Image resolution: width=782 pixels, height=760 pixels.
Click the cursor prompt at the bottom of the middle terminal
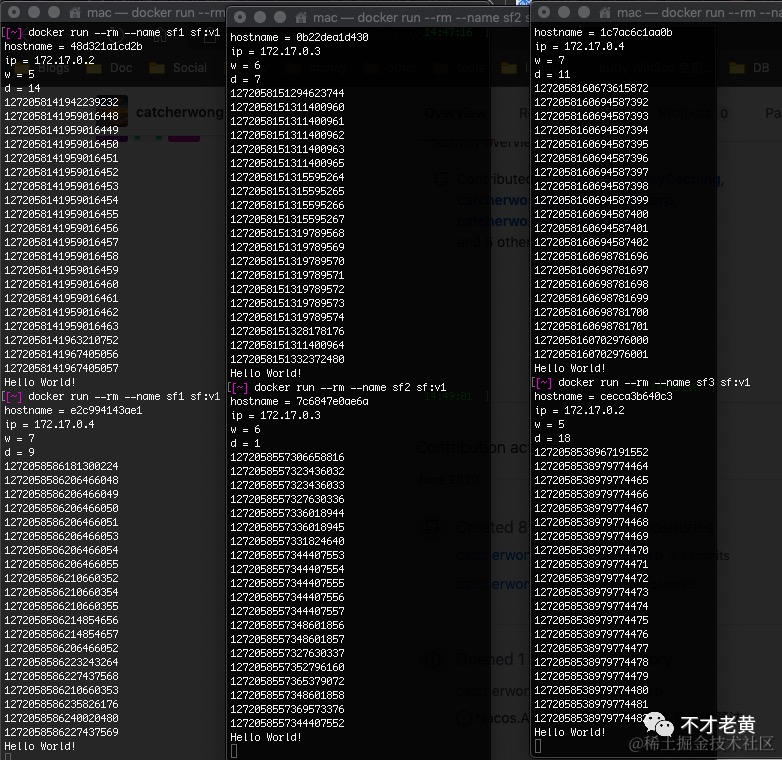[x=234, y=751]
